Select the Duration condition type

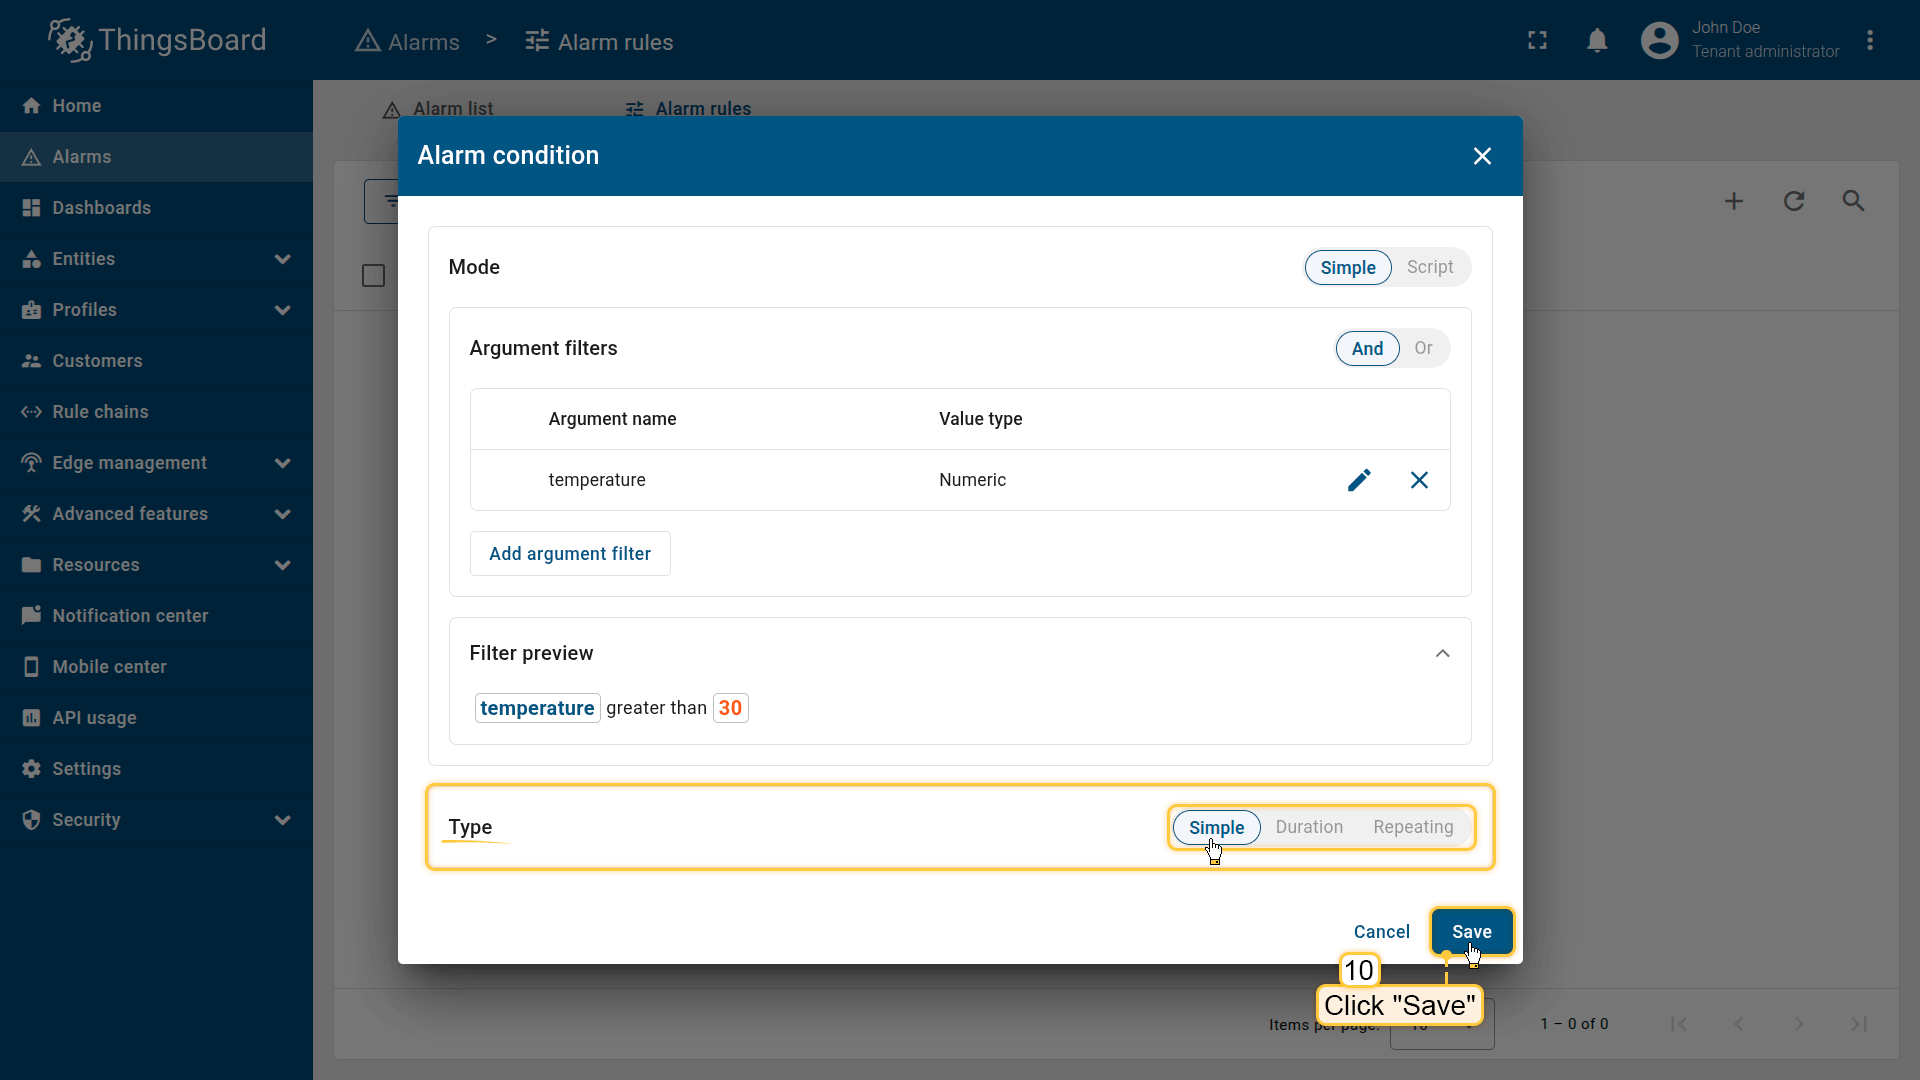(1308, 827)
